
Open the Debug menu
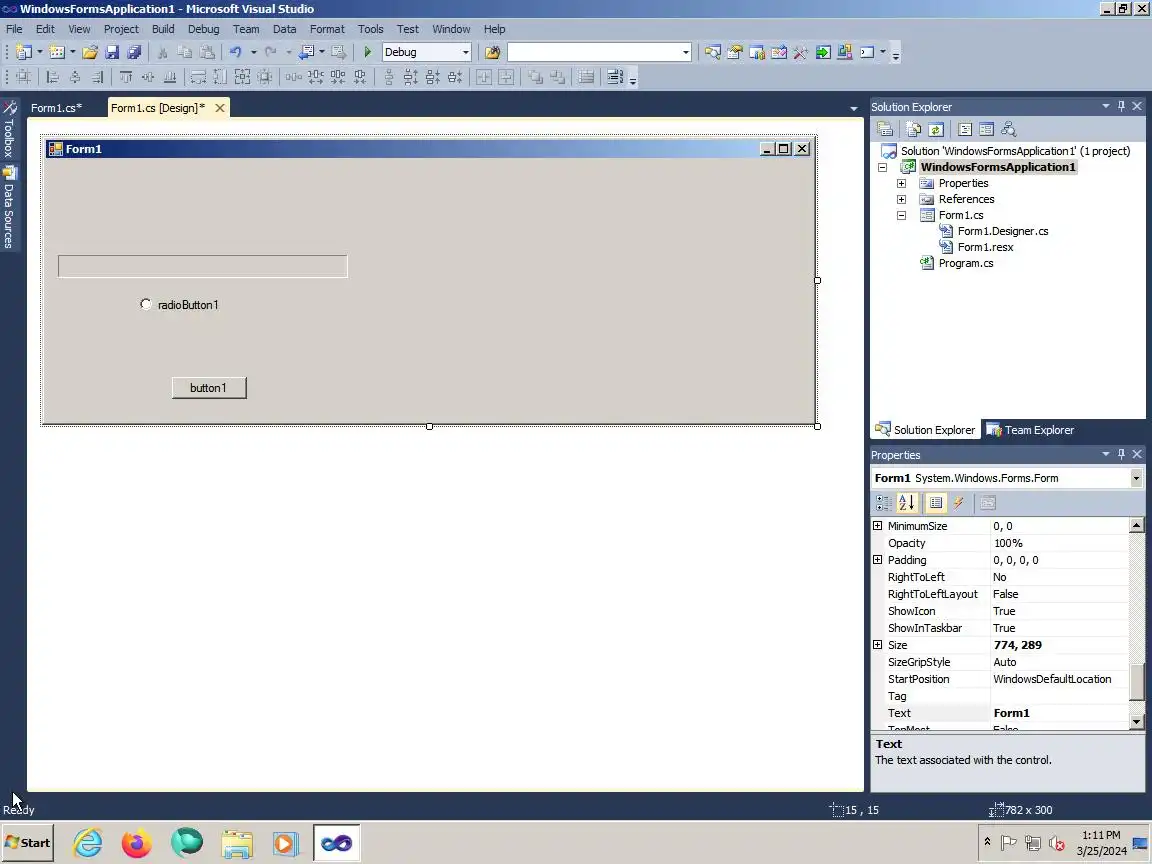(x=204, y=29)
